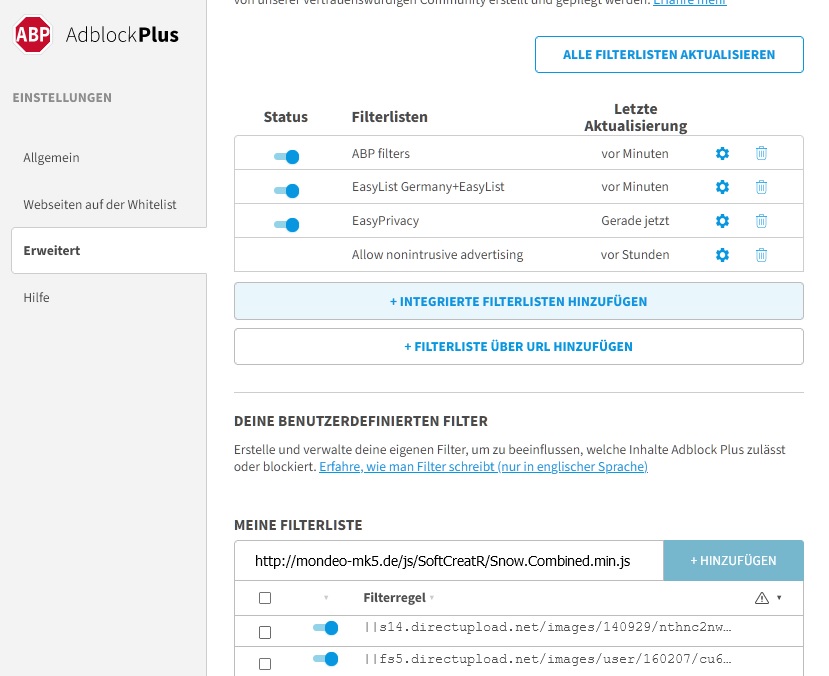Click Alle Filterlisten aktualisieren button

coord(669,55)
